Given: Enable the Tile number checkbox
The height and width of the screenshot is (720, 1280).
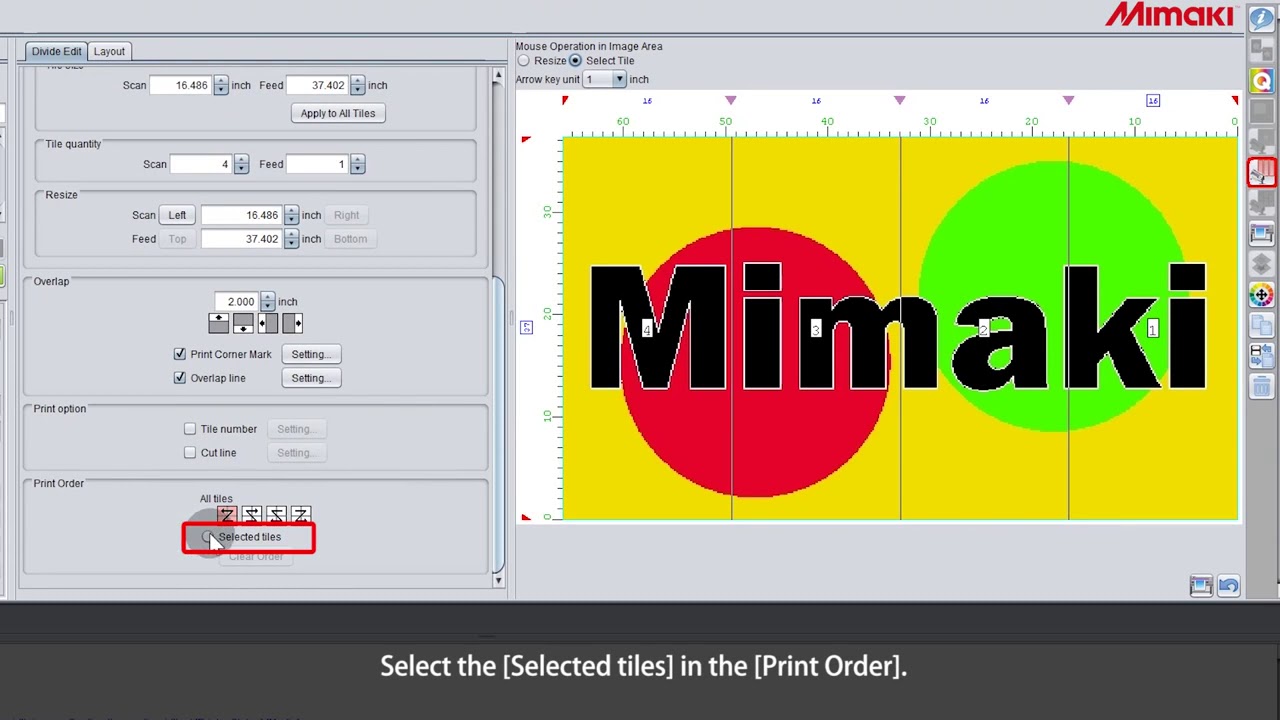Looking at the screenshot, I should [x=190, y=429].
